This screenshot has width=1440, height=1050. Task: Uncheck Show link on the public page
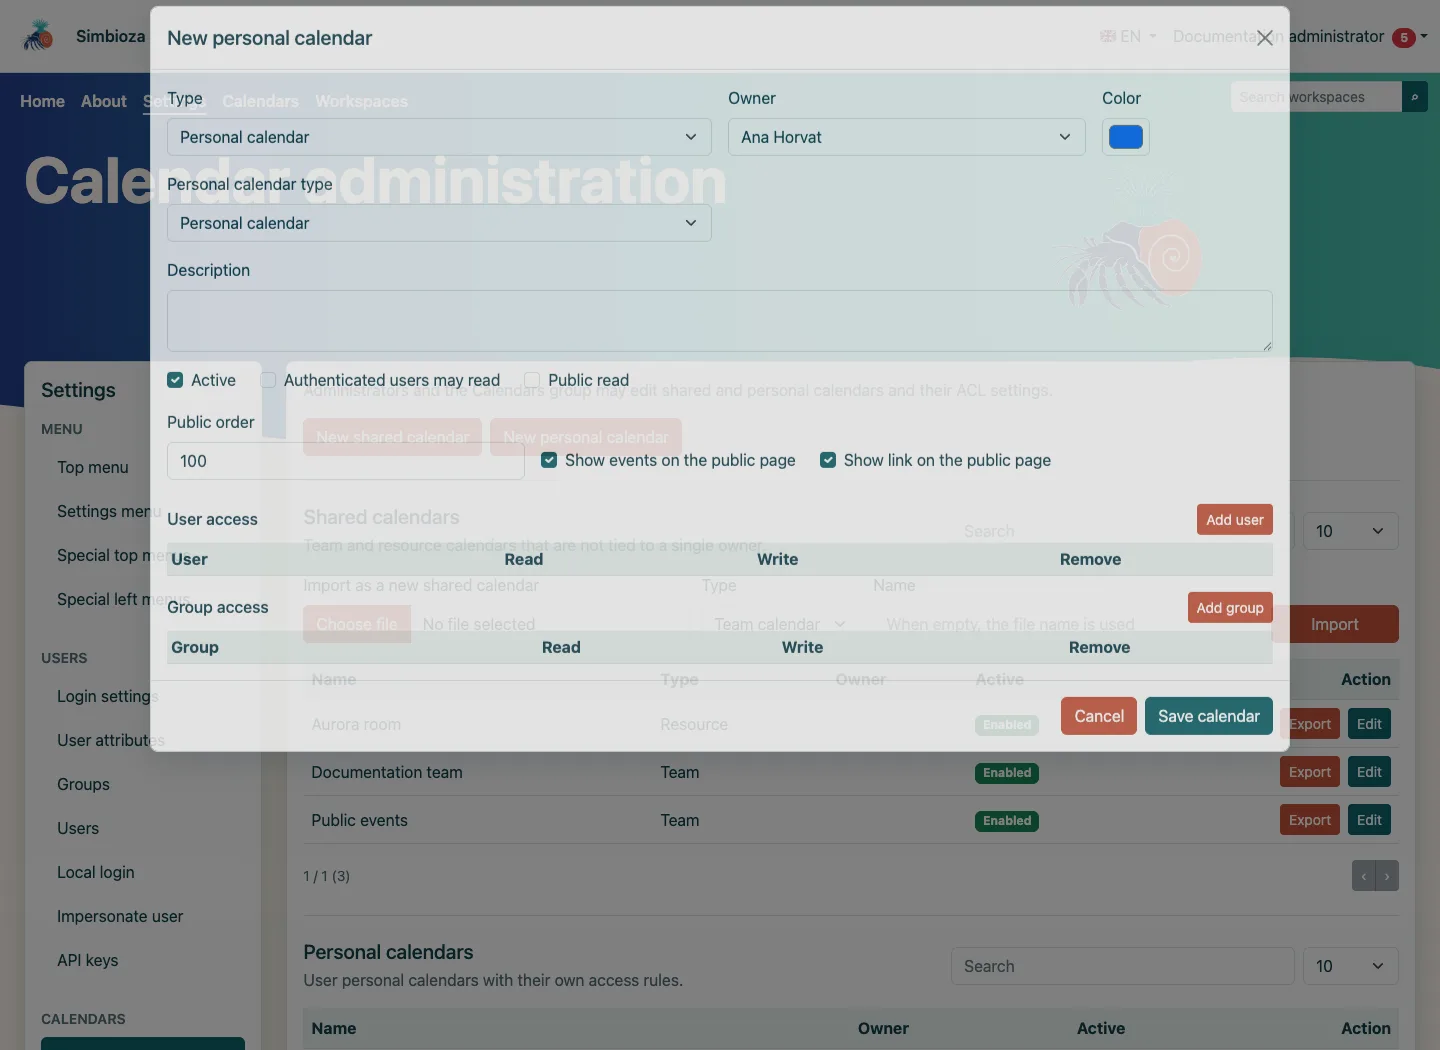click(828, 460)
